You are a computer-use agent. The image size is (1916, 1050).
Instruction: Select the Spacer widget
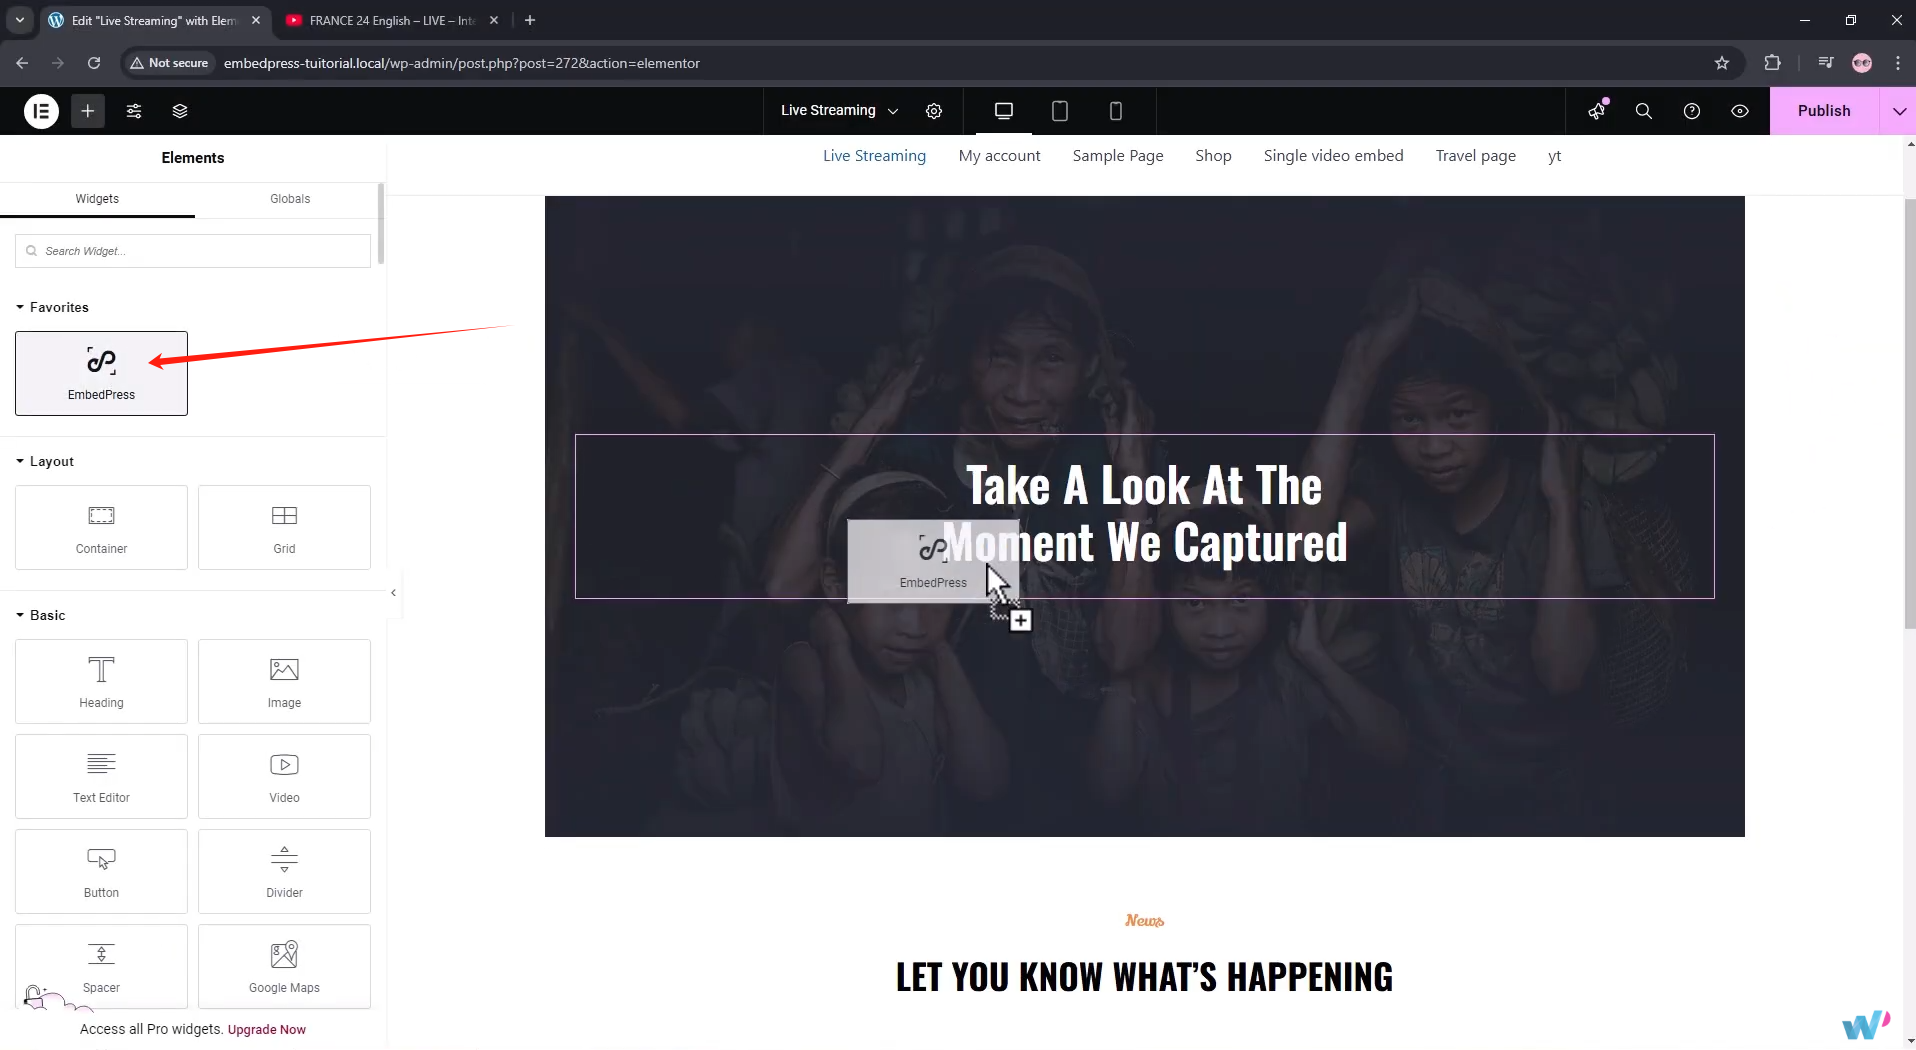[x=101, y=966]
